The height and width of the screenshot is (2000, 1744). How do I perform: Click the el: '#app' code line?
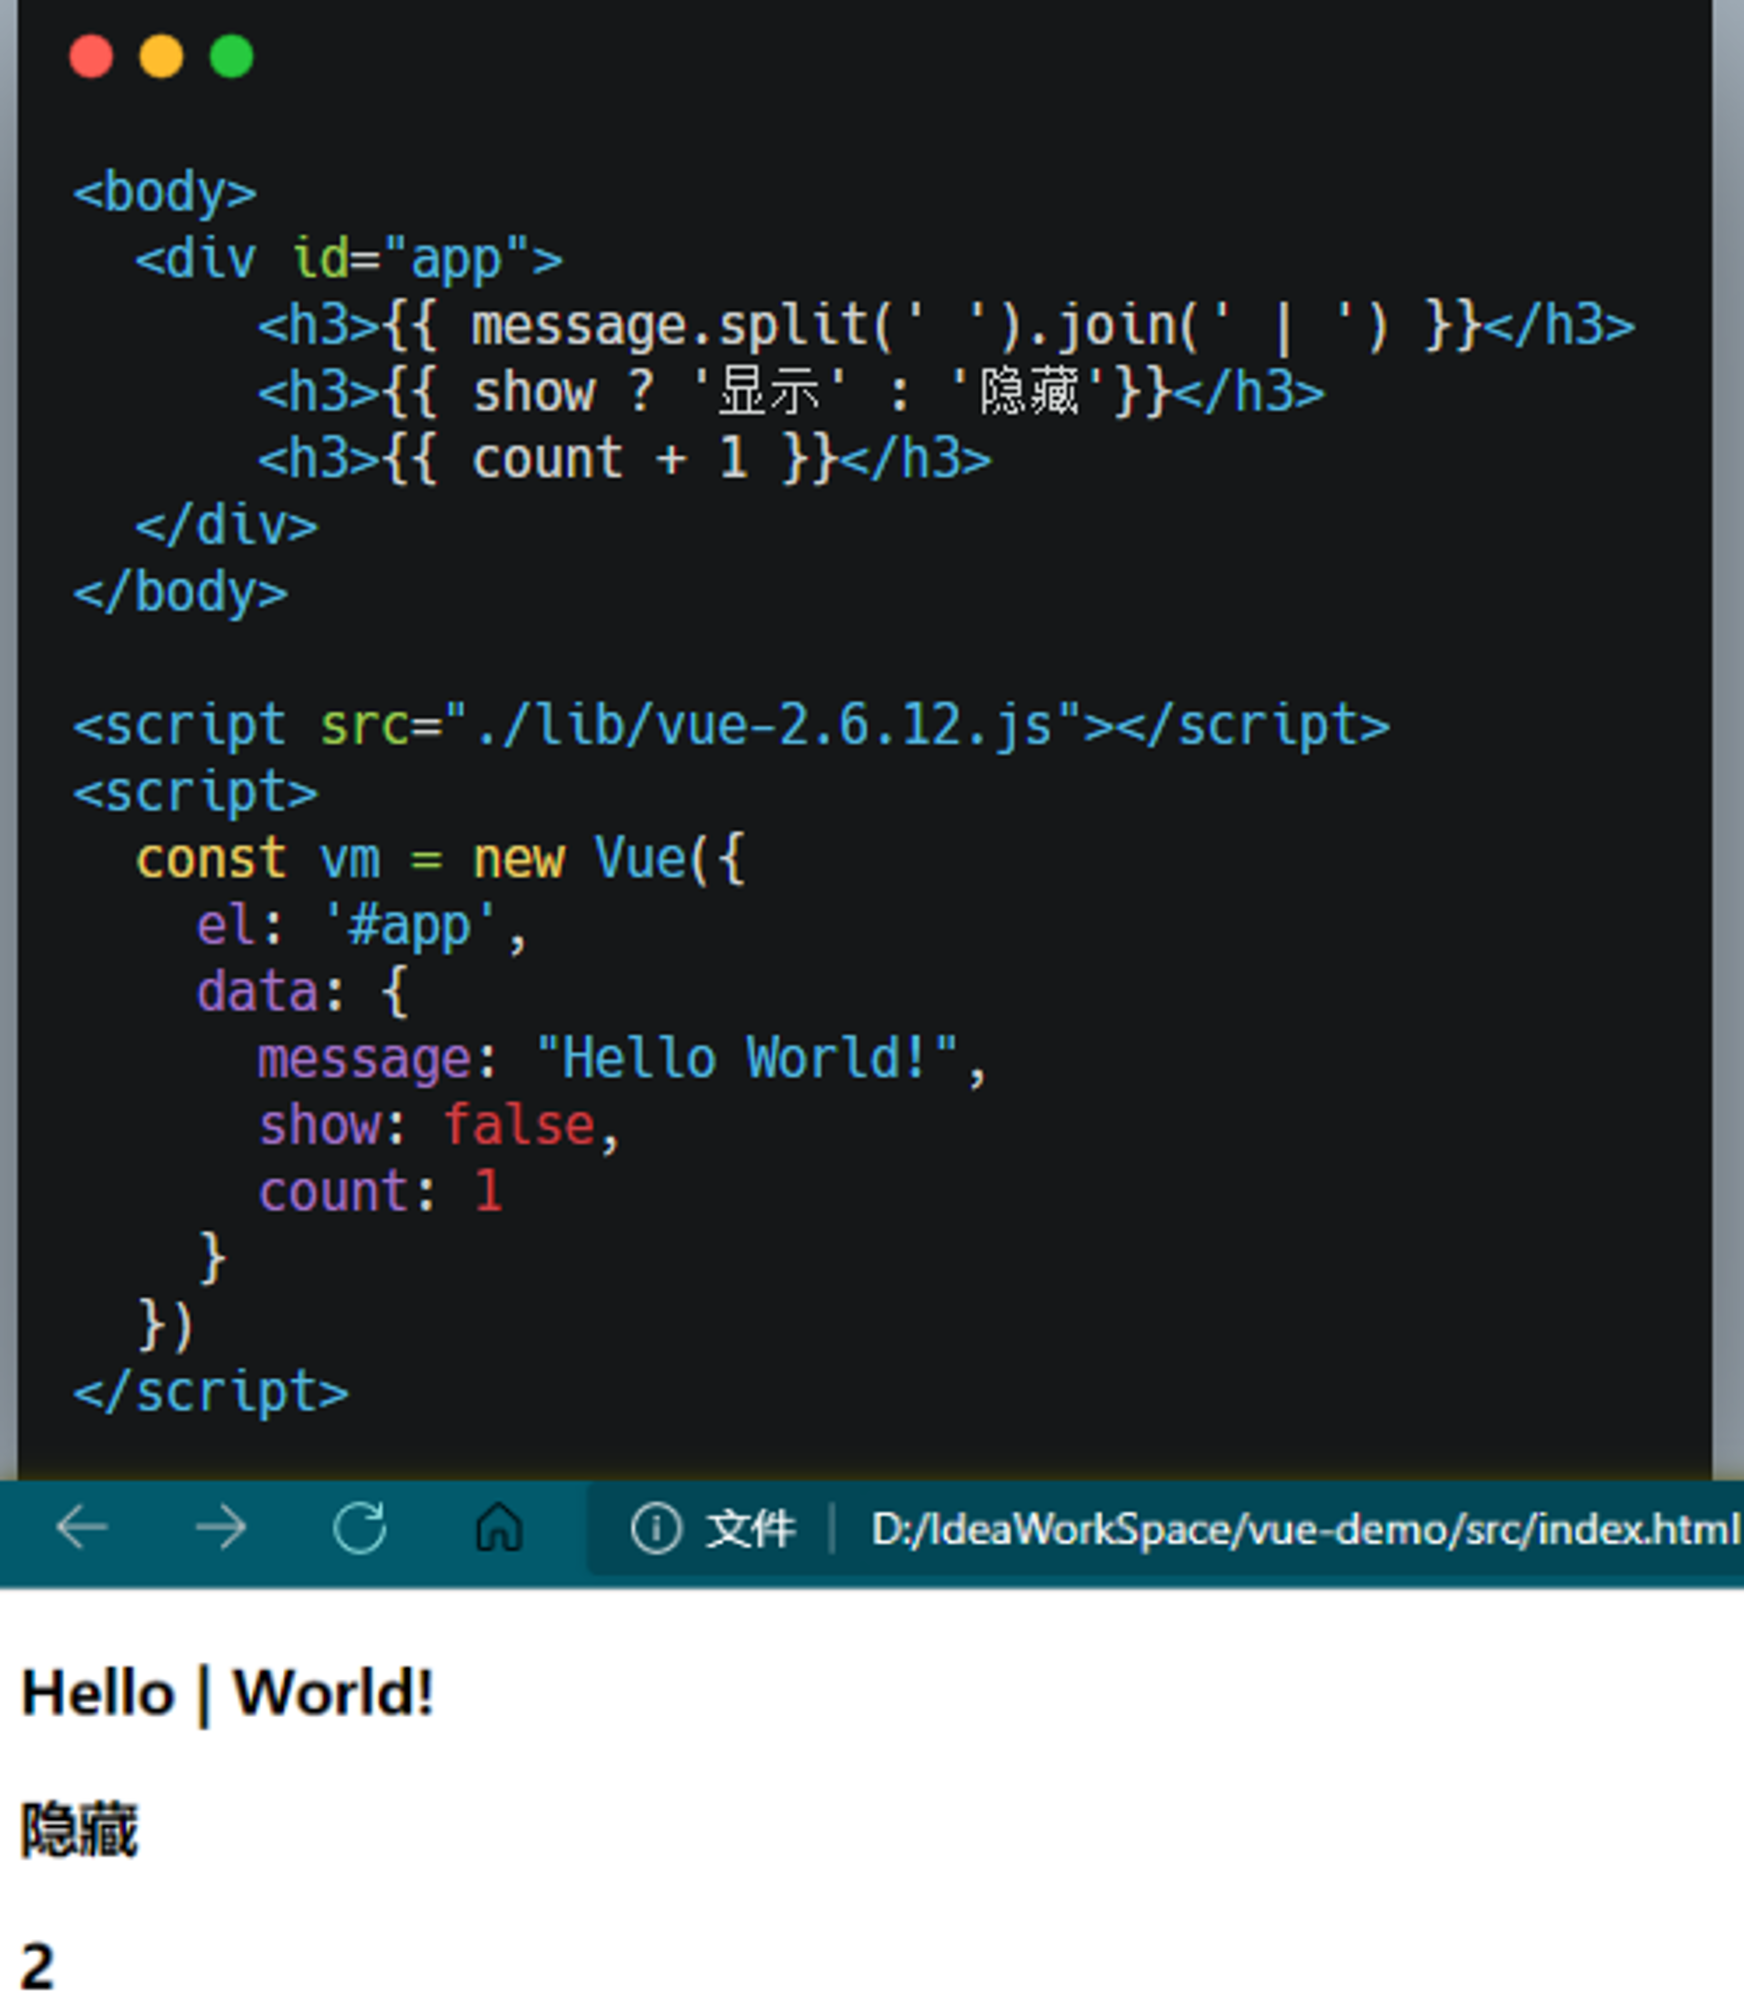pos(361,926)
